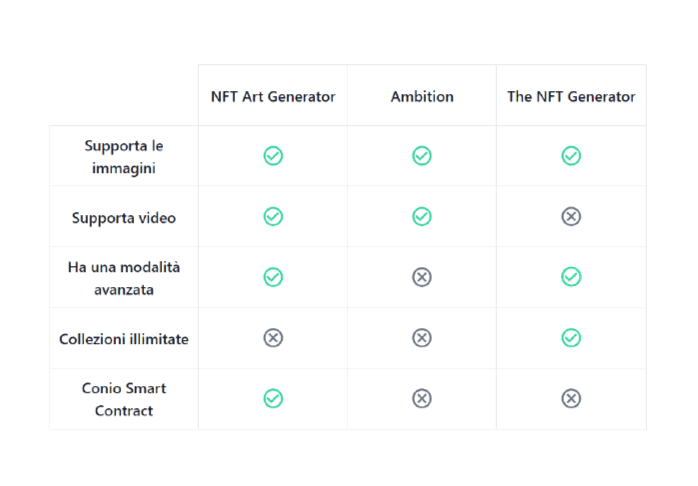698x486 pixels.
Task: Select the NFT Art Generator column header
Action: 273,97
